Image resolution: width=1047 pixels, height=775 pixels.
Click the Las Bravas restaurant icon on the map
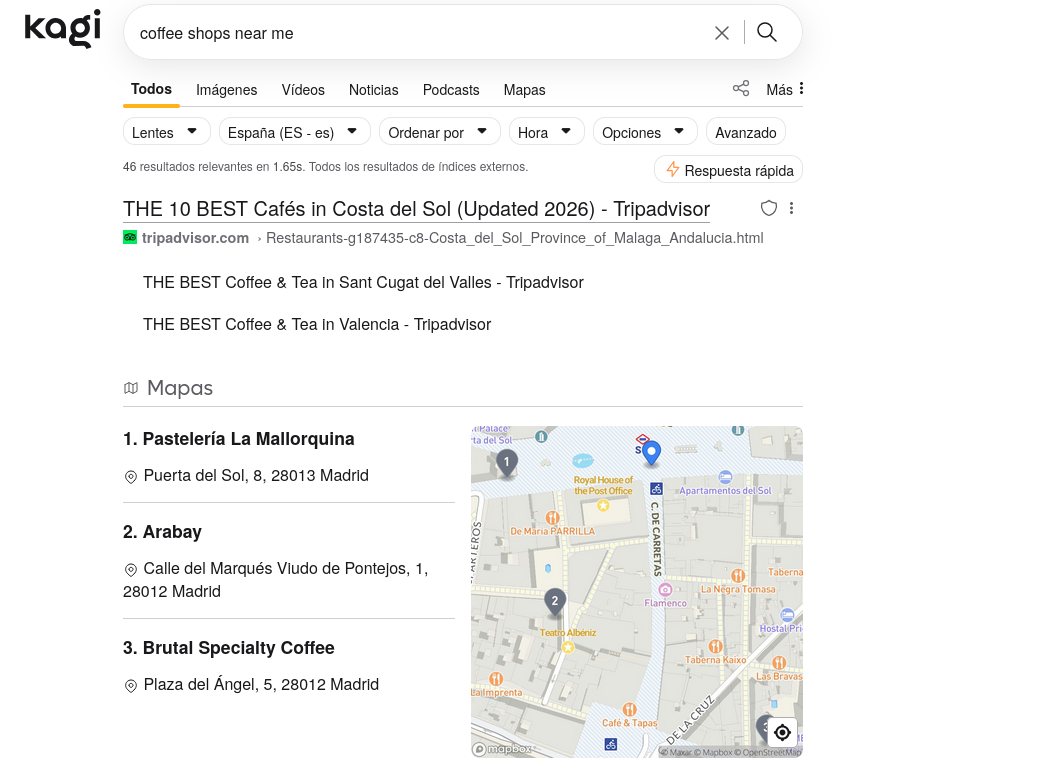click(x=779, y=662)
